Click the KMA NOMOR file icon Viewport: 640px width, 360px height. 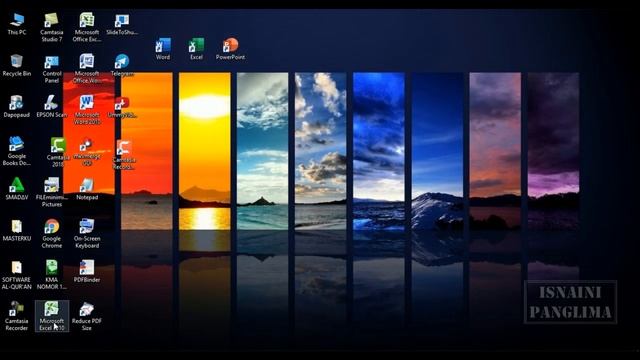point(51,275)
